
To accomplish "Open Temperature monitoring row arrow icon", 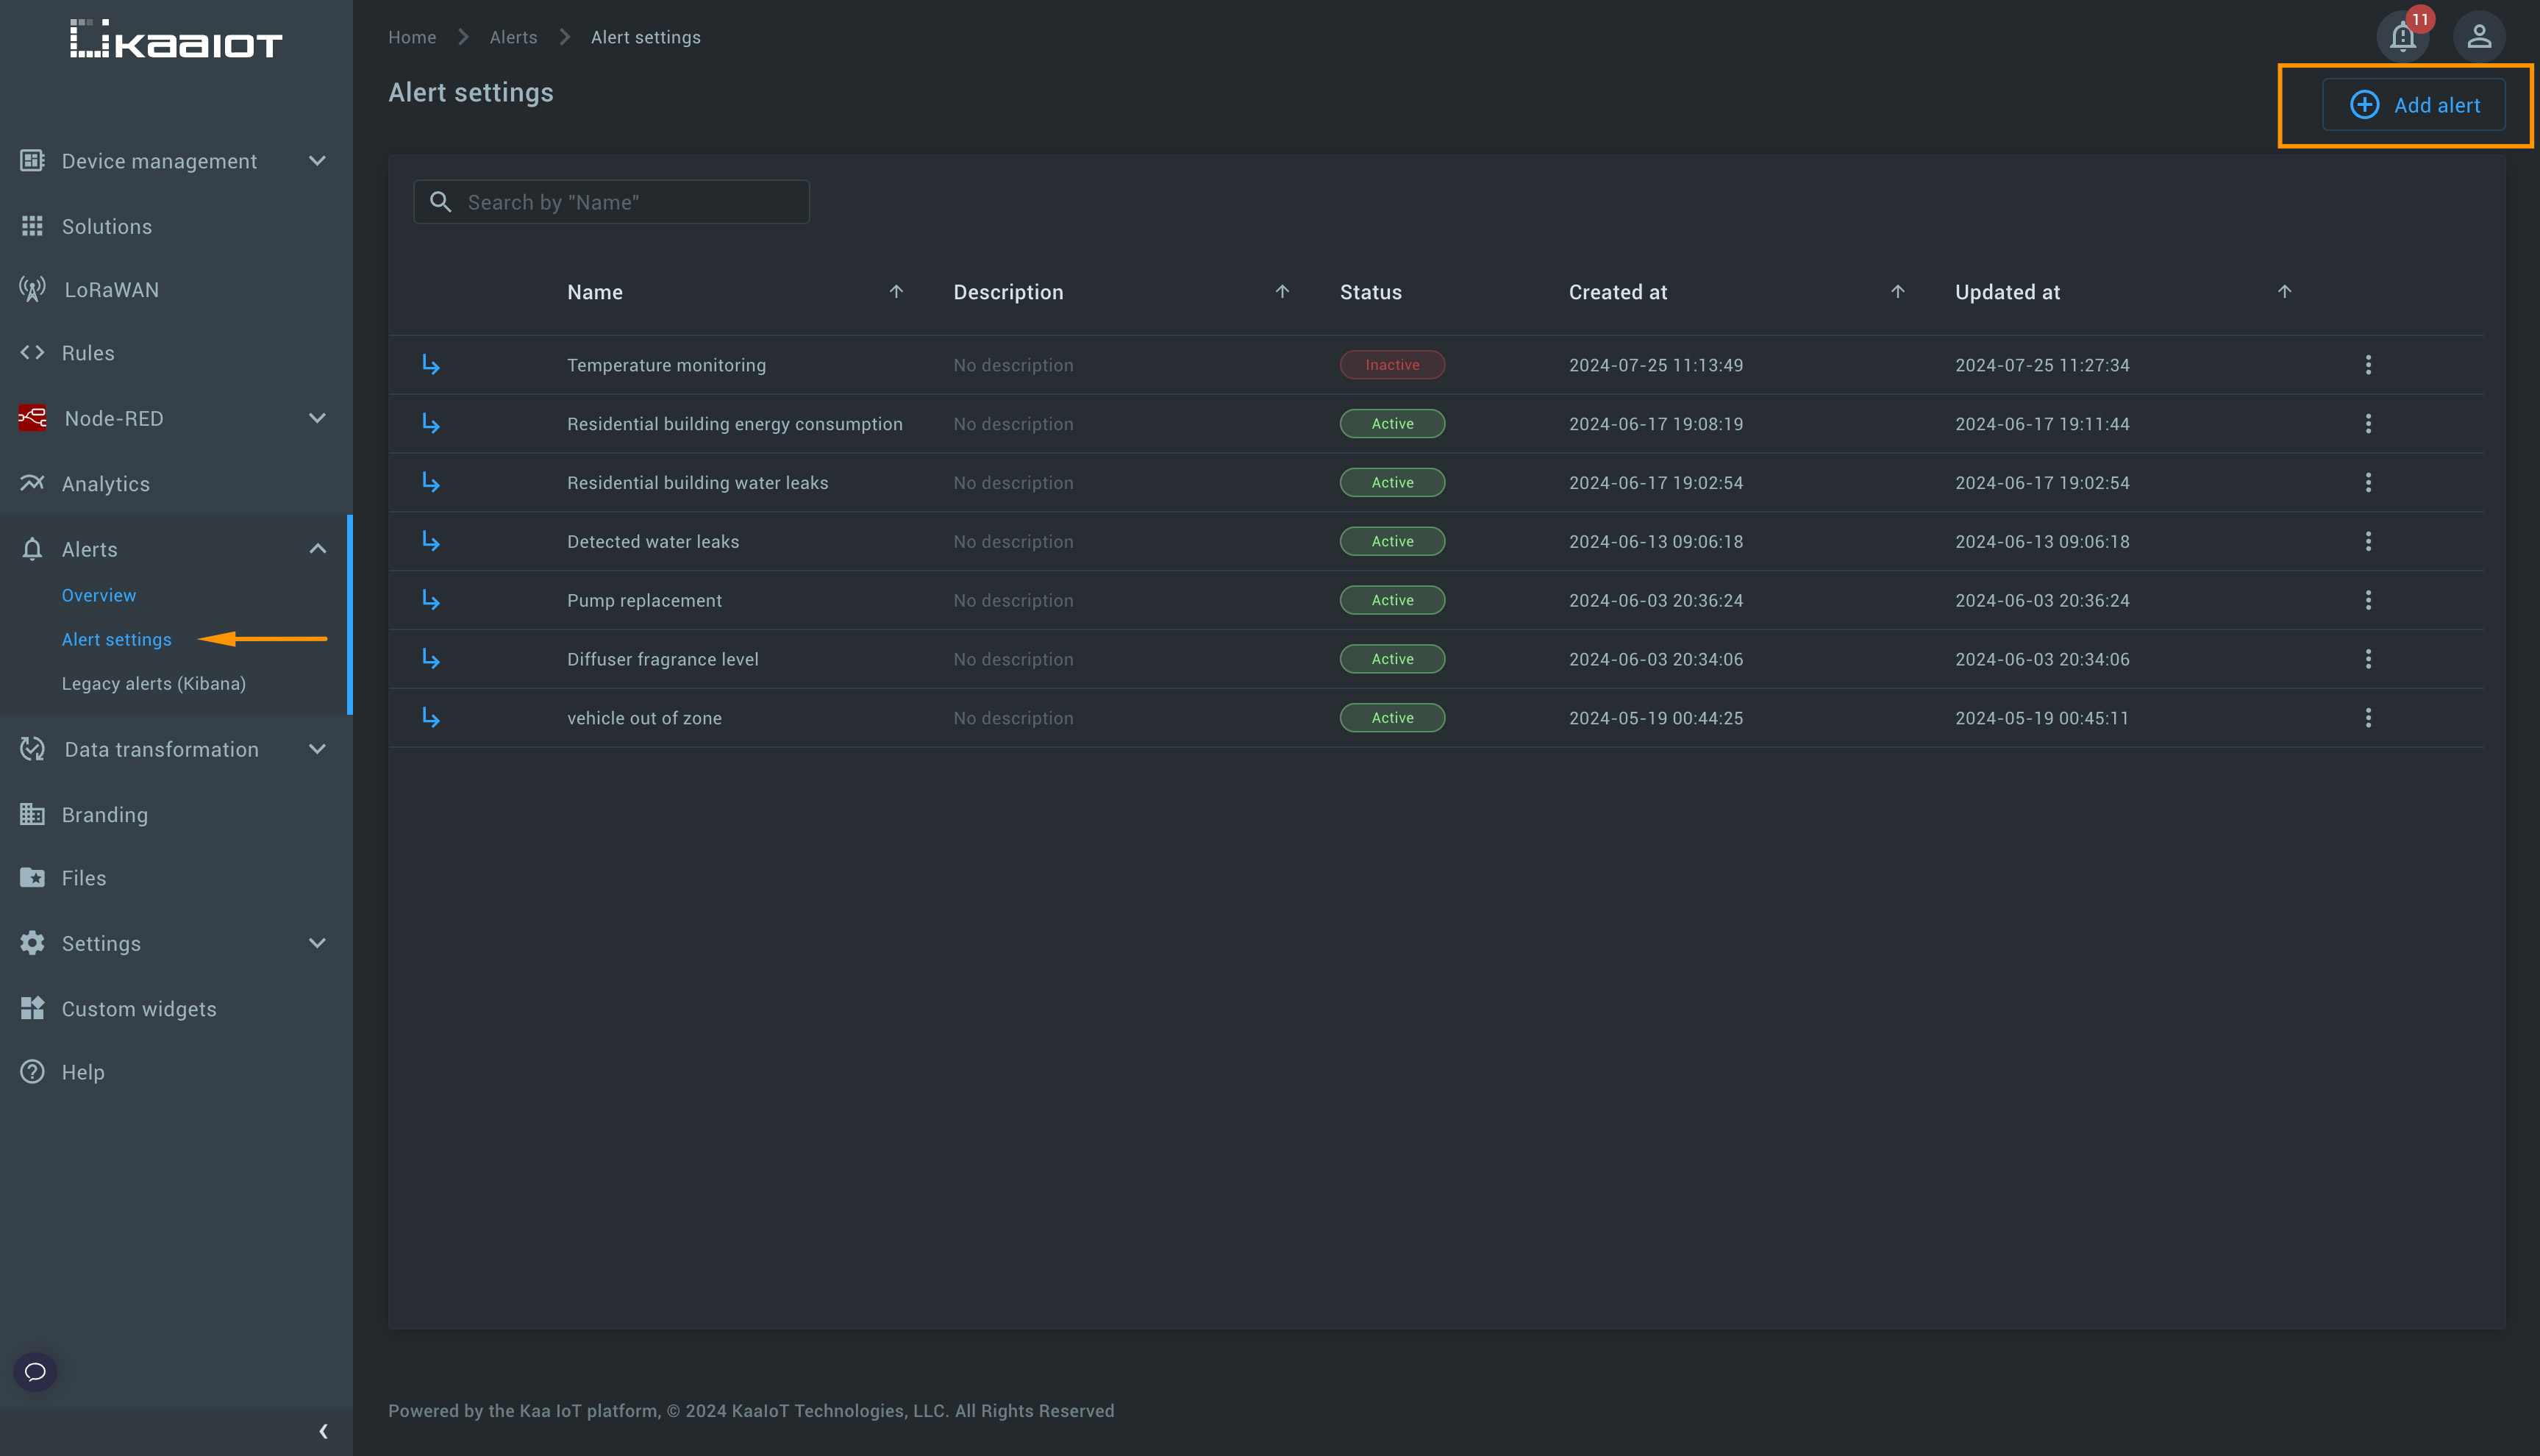I will pos(431,365).
